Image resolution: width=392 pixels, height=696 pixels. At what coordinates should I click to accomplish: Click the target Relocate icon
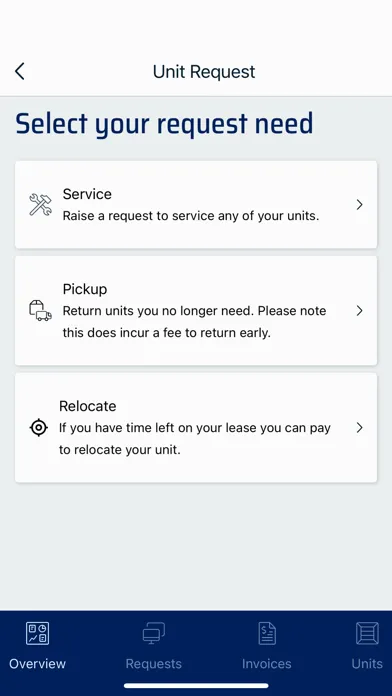tap(39, 427)
